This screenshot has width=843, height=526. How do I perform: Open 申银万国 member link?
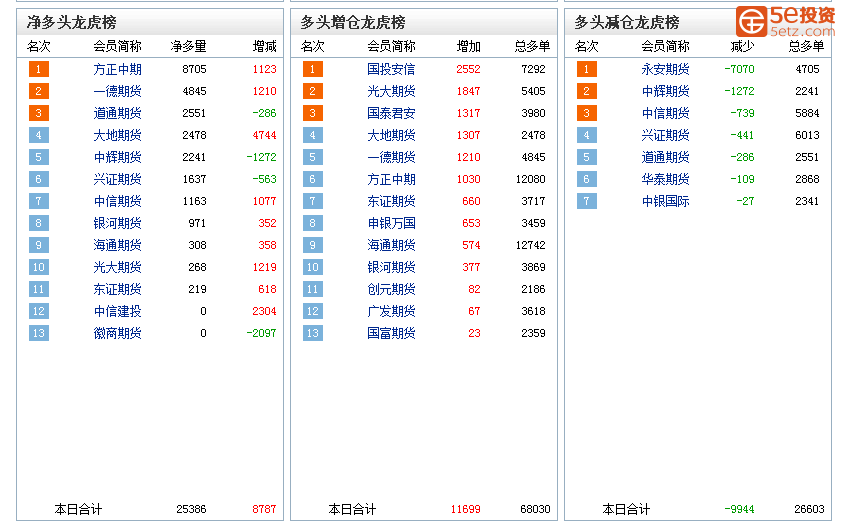pyautogui.click(x=391, y=223)
